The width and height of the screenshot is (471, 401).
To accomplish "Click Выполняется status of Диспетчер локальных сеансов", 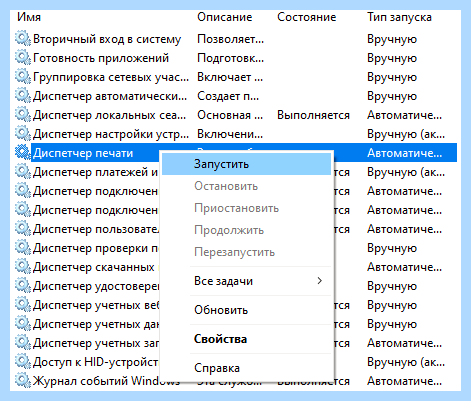I will (x=313, y=115).
